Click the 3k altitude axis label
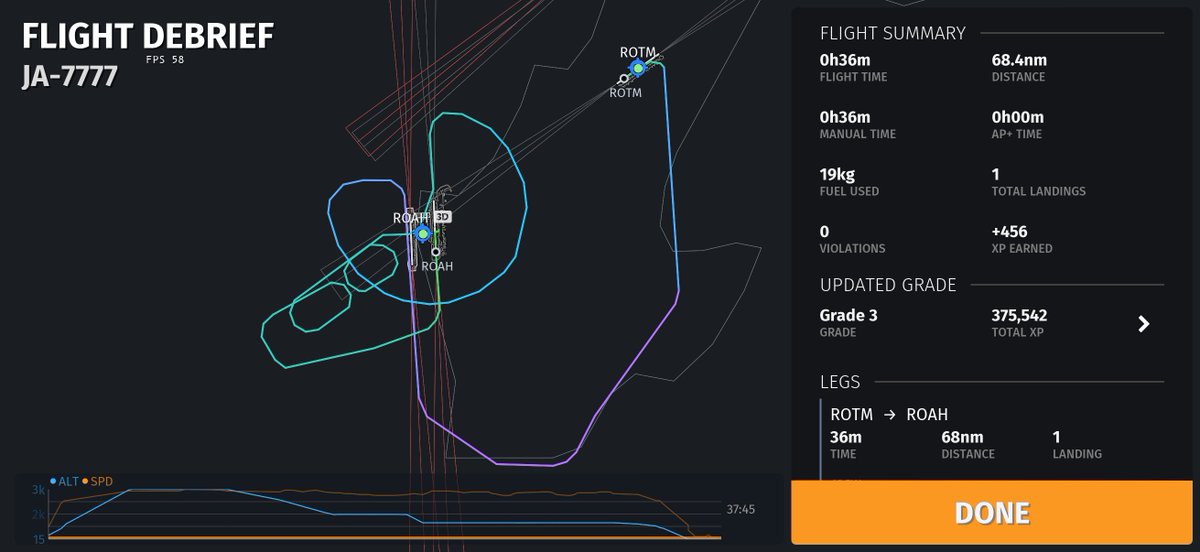The image size is (1200, 552). tap(38, 490)
